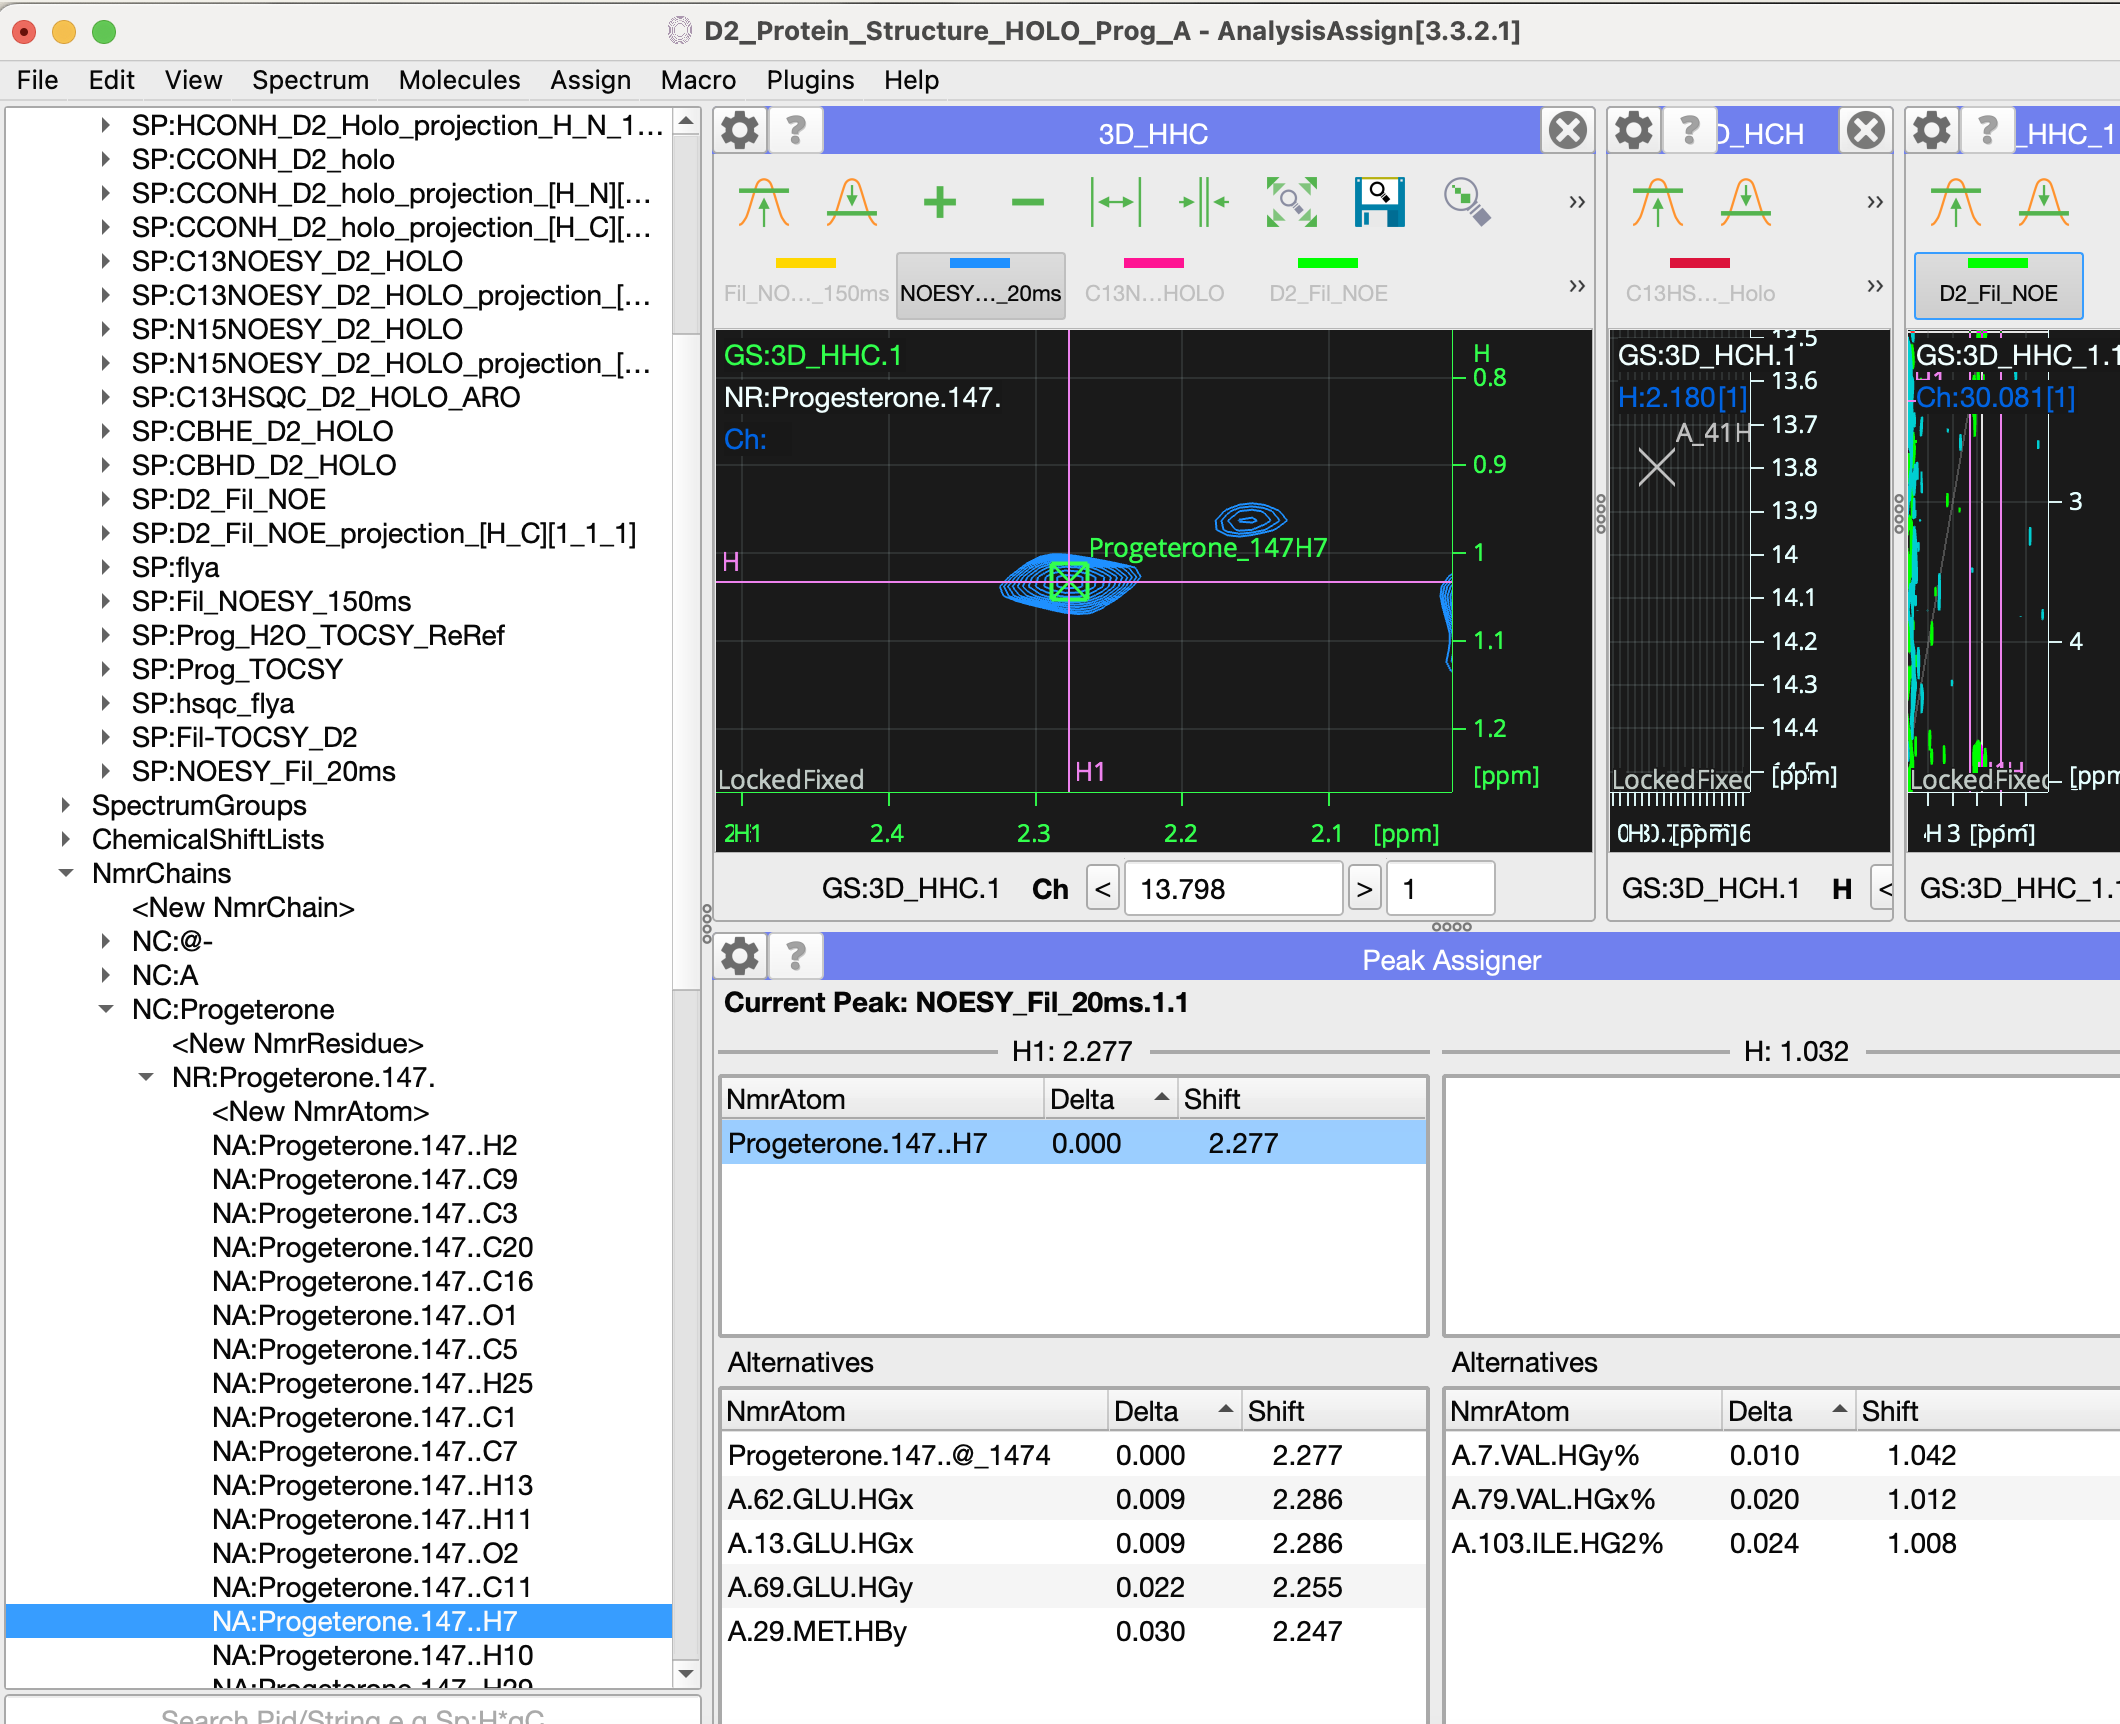Toggle the D2_Fil_NOE spectrum in 3D_HHC
2120x1724 pixels.
coord(1328,286)
